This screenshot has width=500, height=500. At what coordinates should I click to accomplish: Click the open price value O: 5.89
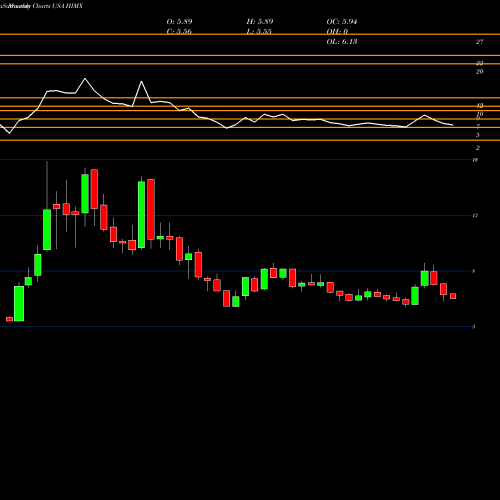tap(179, 22)
